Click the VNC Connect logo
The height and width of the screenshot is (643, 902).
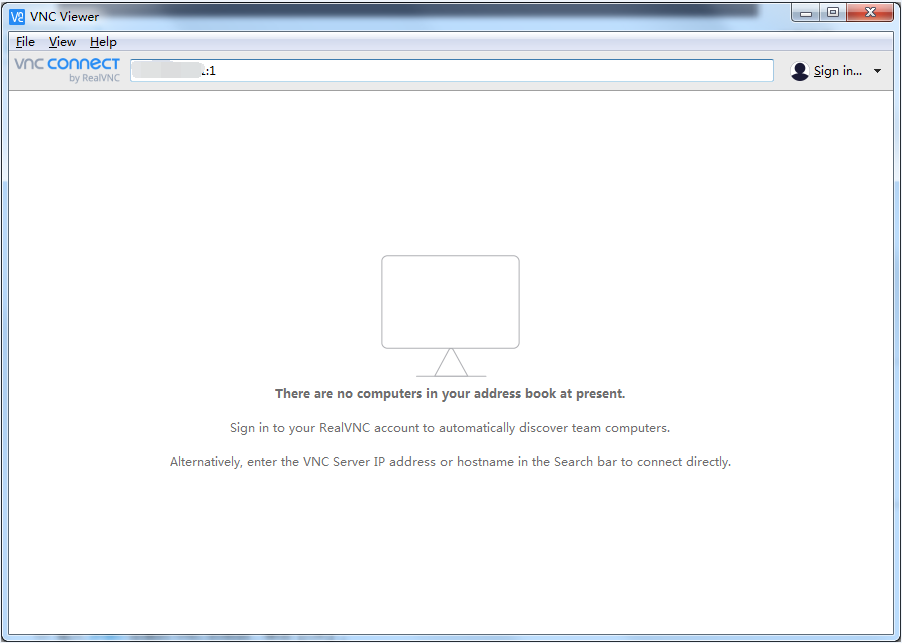[x=66, y=64]
